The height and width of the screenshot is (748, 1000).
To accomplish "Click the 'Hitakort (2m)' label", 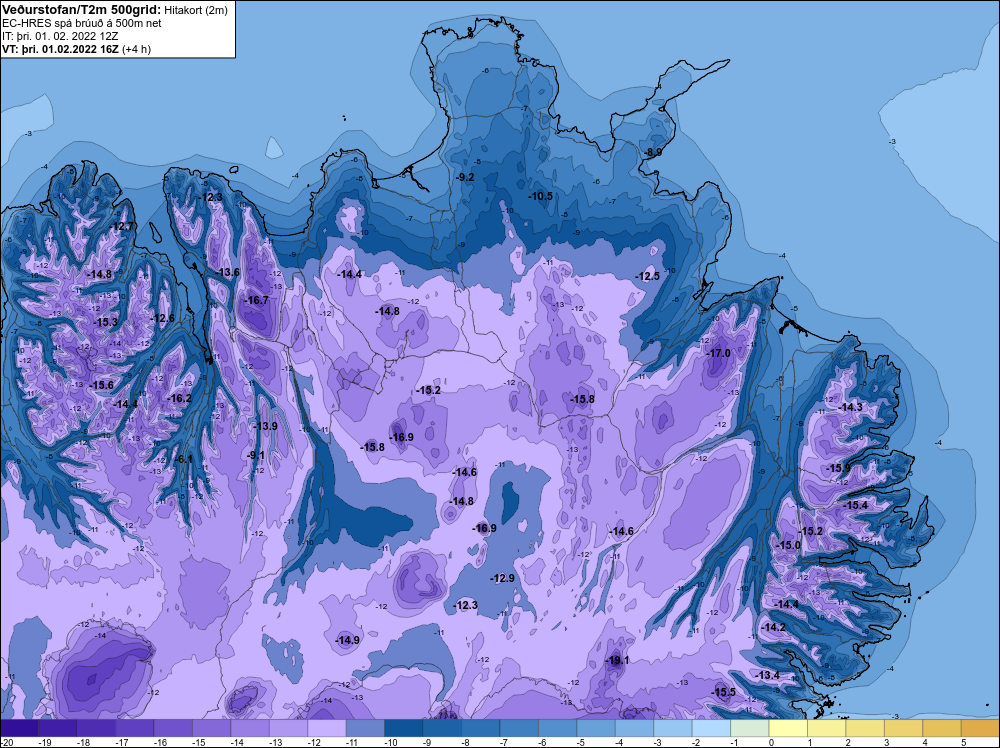I will coord(195,10).
